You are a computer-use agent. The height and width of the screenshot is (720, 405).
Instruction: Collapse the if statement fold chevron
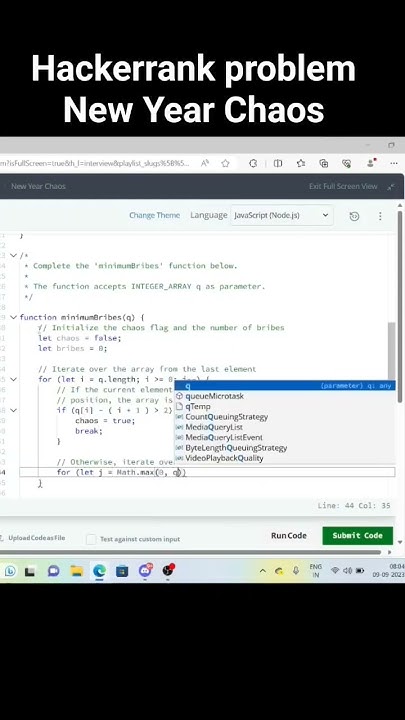(x=14, y=410)
